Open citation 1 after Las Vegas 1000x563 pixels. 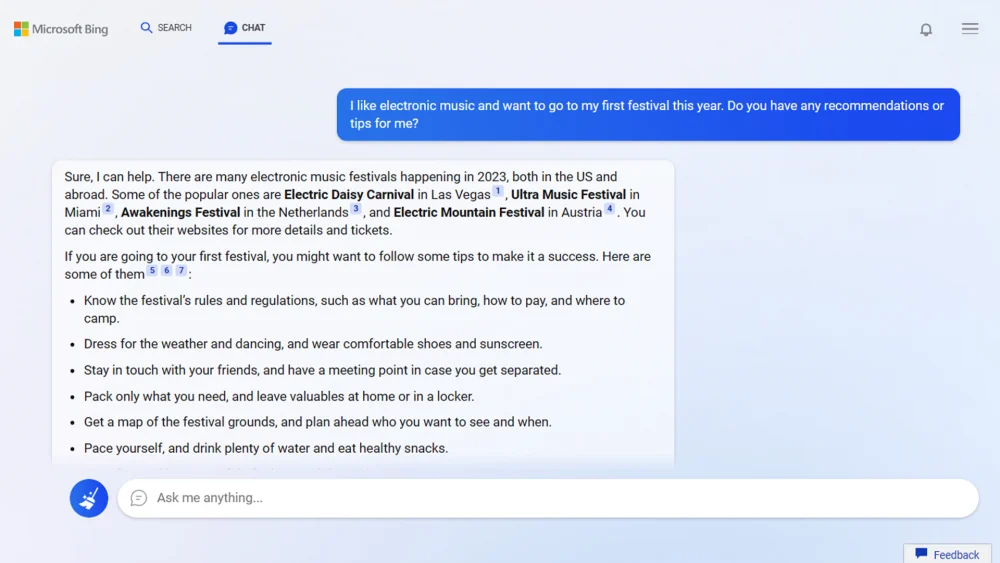498,191
